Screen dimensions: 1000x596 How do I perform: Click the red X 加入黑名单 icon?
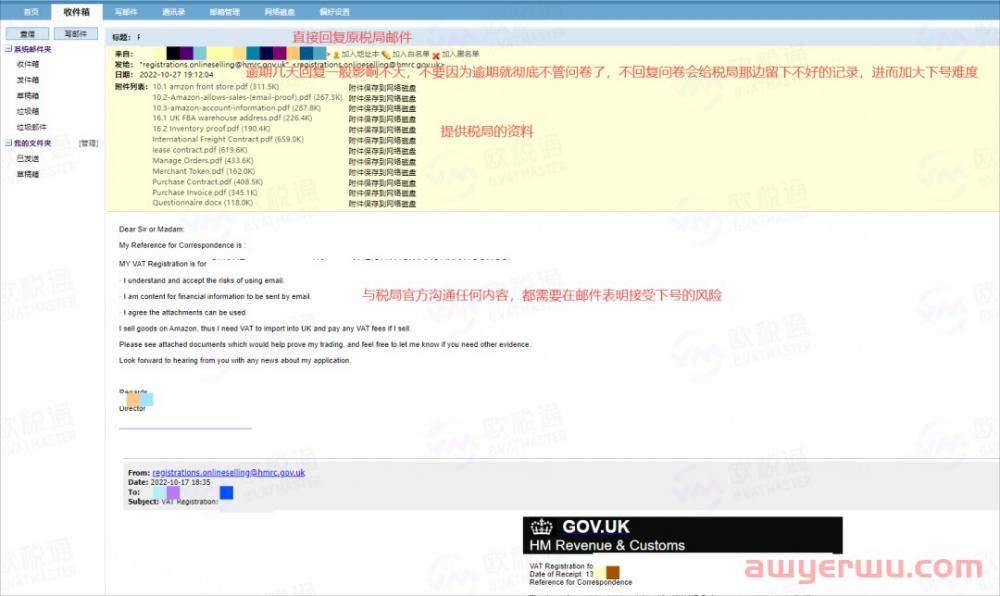(x=436, y=56)
